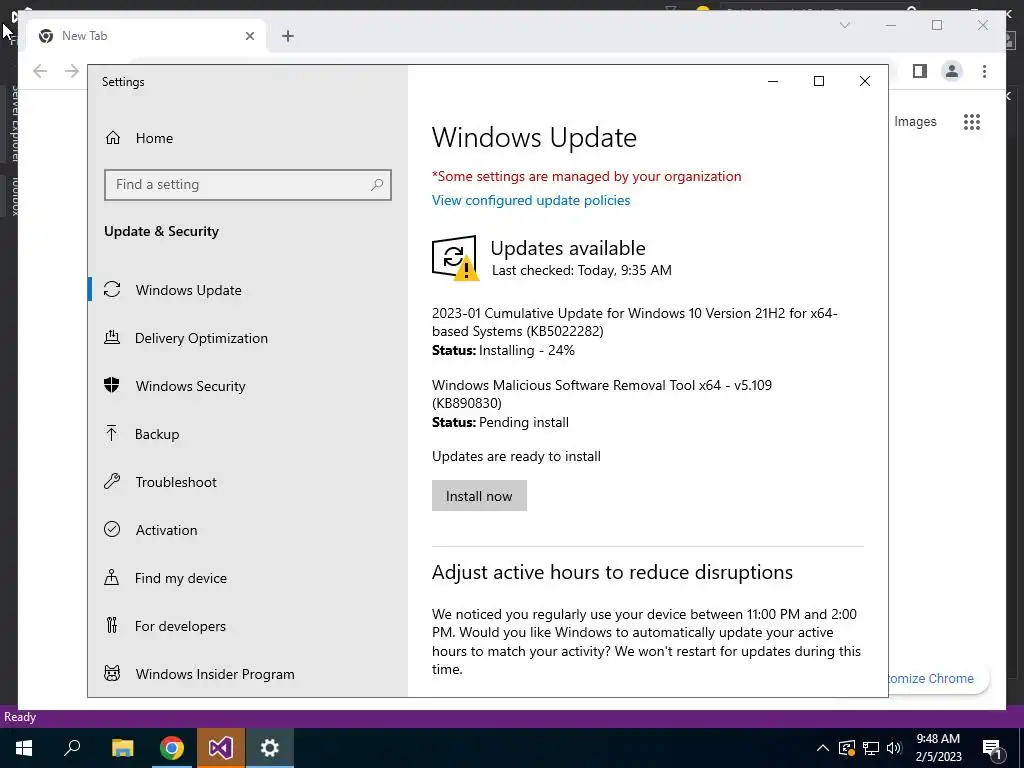The height and width of the screenshot is (768, 1024).
Task: Open a new tab in Chrome
Action: coord(288,36)
